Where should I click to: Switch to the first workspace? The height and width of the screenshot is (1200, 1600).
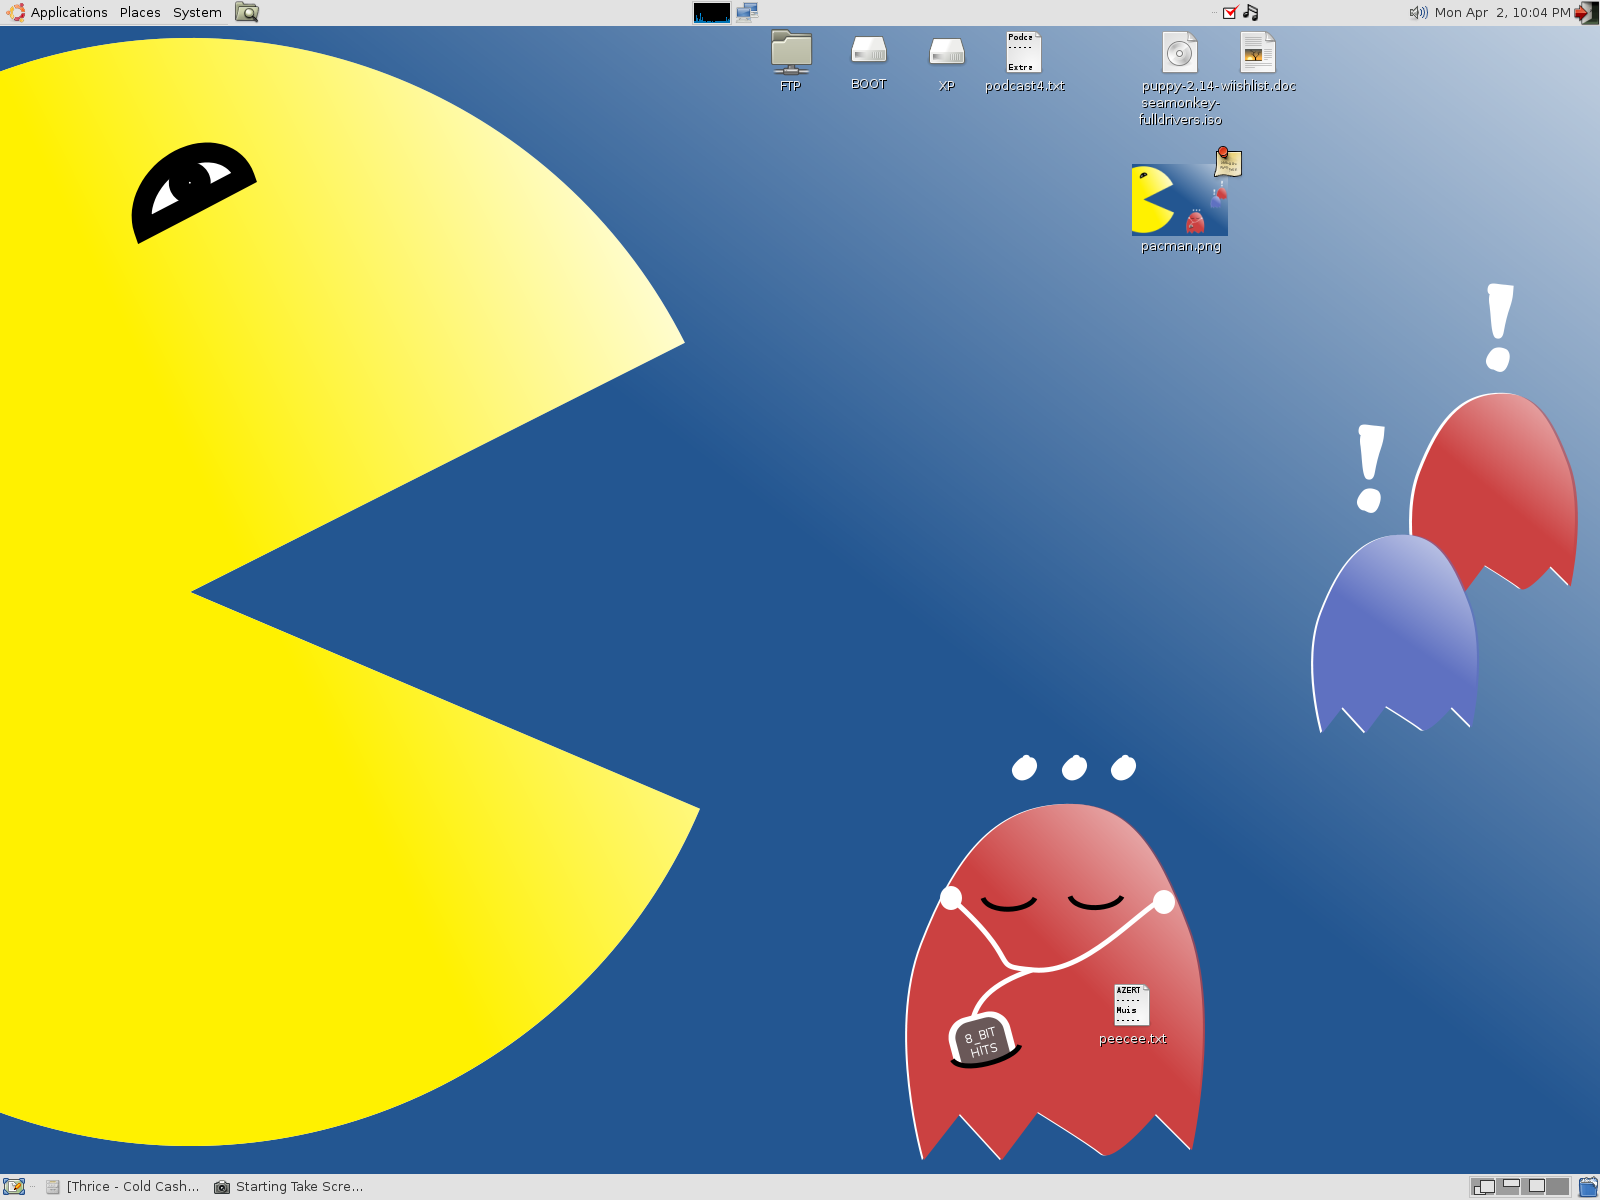click(x=1484, y=1187)
